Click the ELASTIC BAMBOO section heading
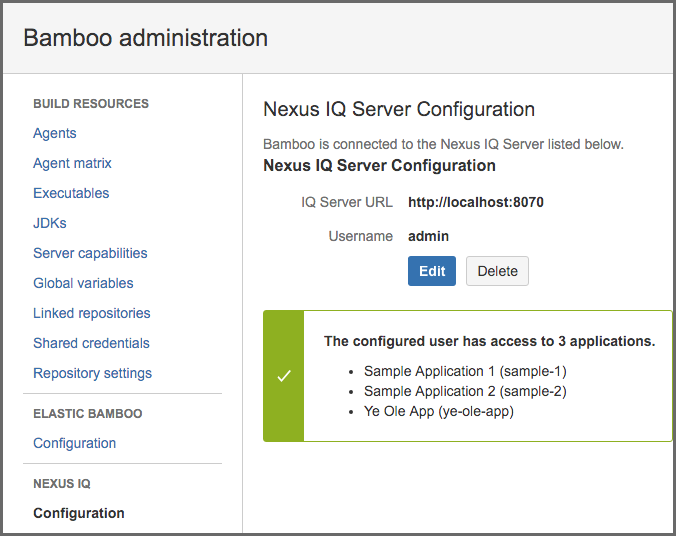The width and height of the screenshot is (676, 536). pos(88,414)
